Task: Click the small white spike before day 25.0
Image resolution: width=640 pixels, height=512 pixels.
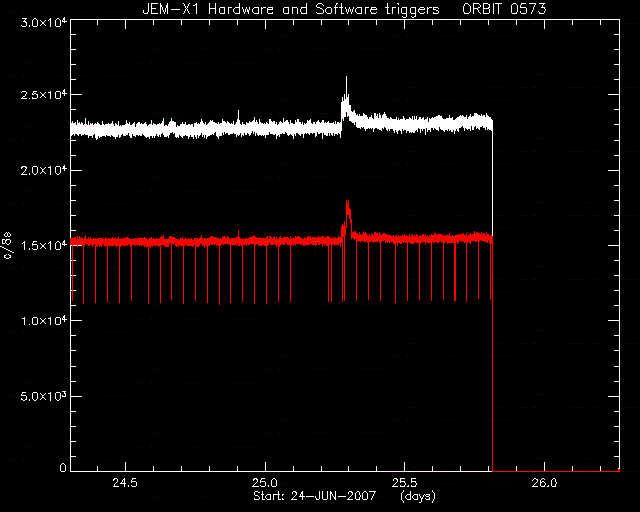Action: point(238,112)
